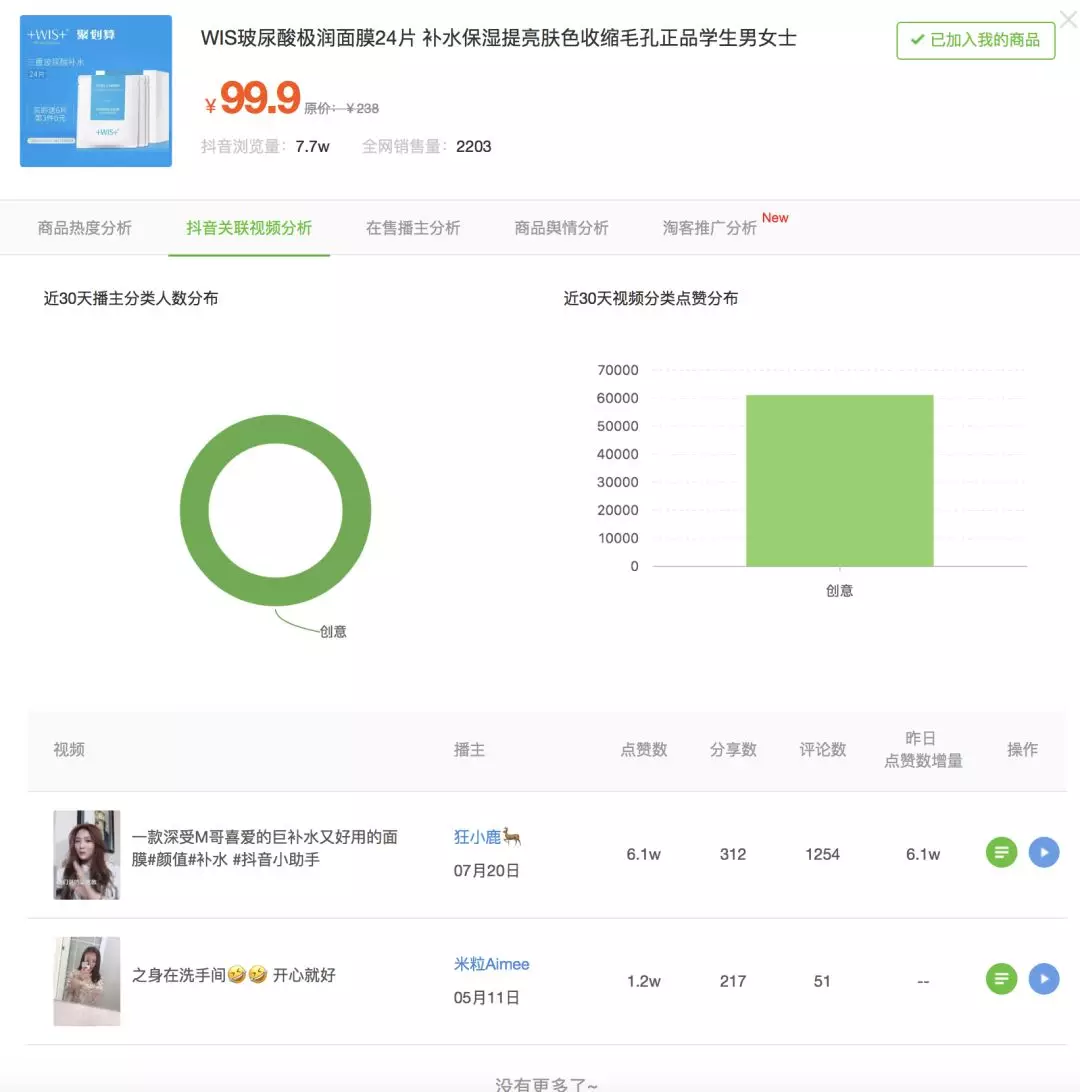Image resolution: width=1080 pixels, height=1092 pixels.
Task: Click 昨日点赞数增量 column header
Action: click(x=923, y=749)
